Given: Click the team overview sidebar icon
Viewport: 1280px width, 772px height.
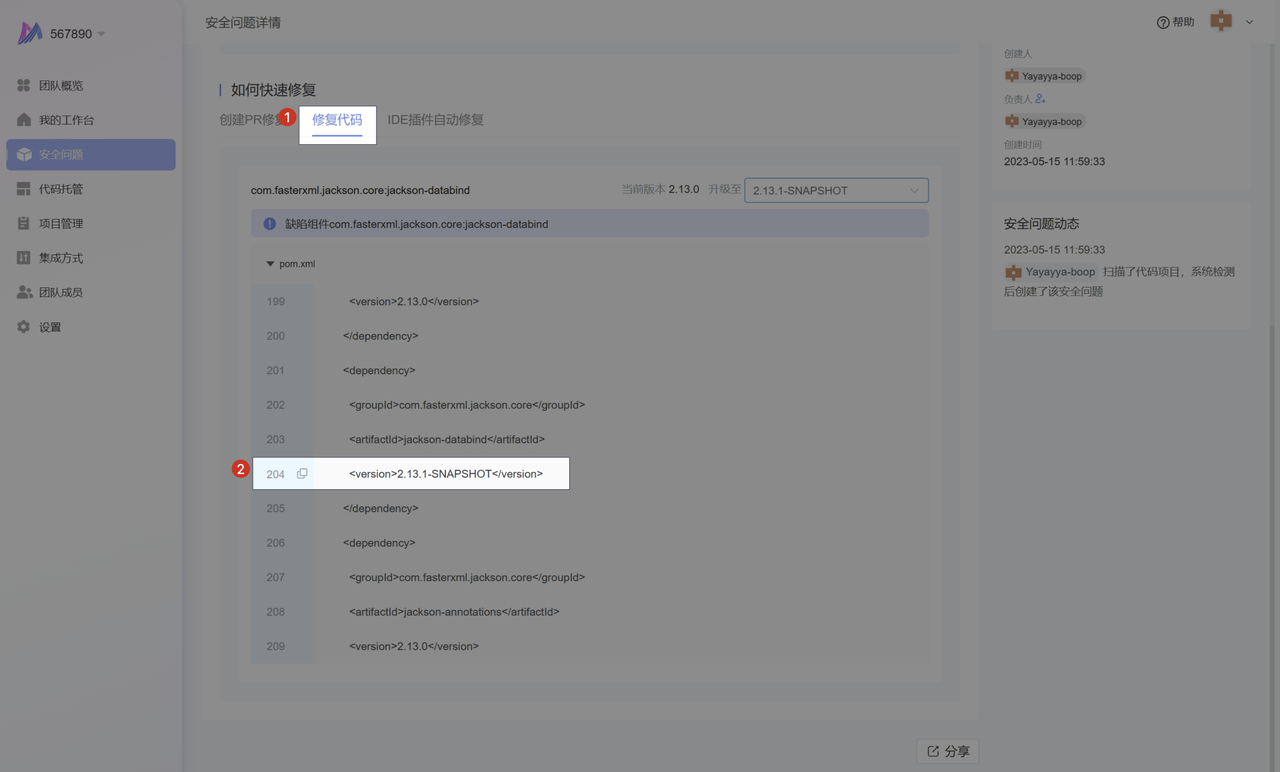Looking at the screenshot, I should tap(24, 86).
